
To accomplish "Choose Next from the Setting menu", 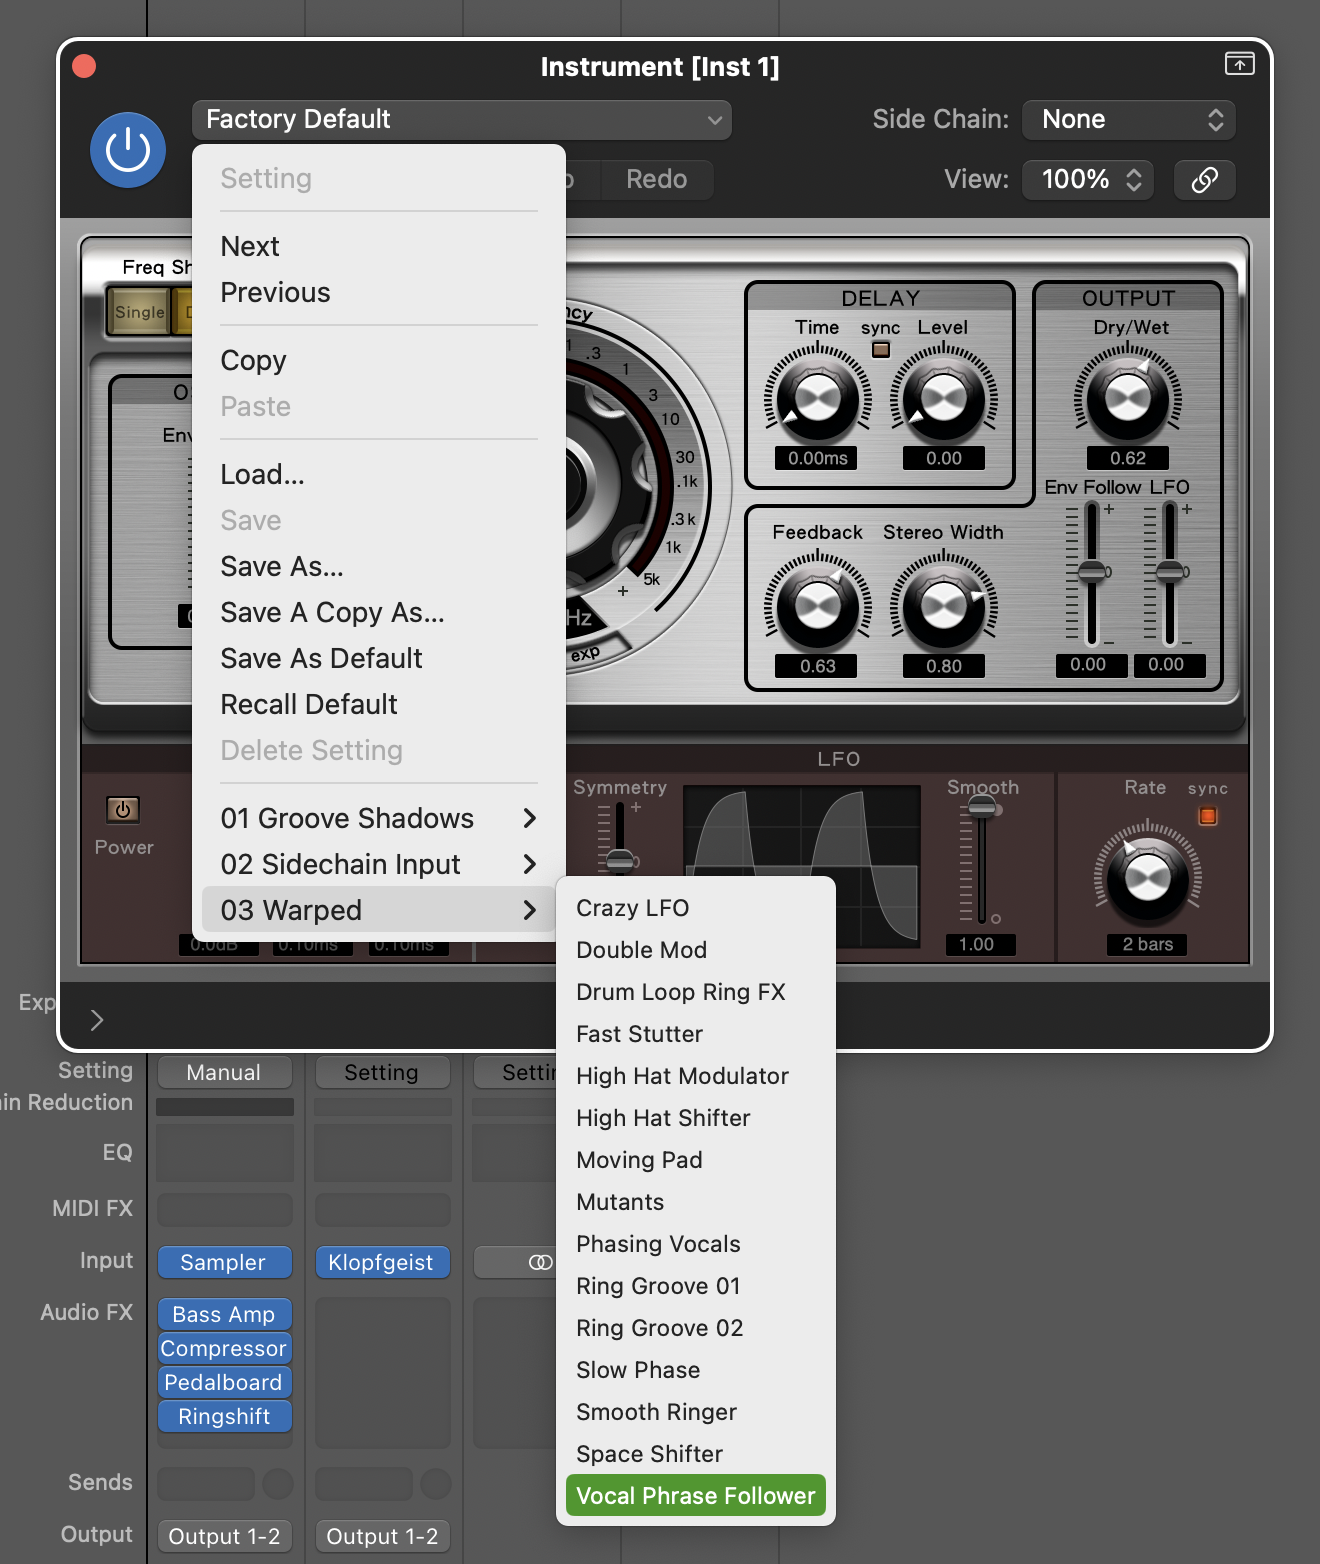I will click(x=379, y=246).
